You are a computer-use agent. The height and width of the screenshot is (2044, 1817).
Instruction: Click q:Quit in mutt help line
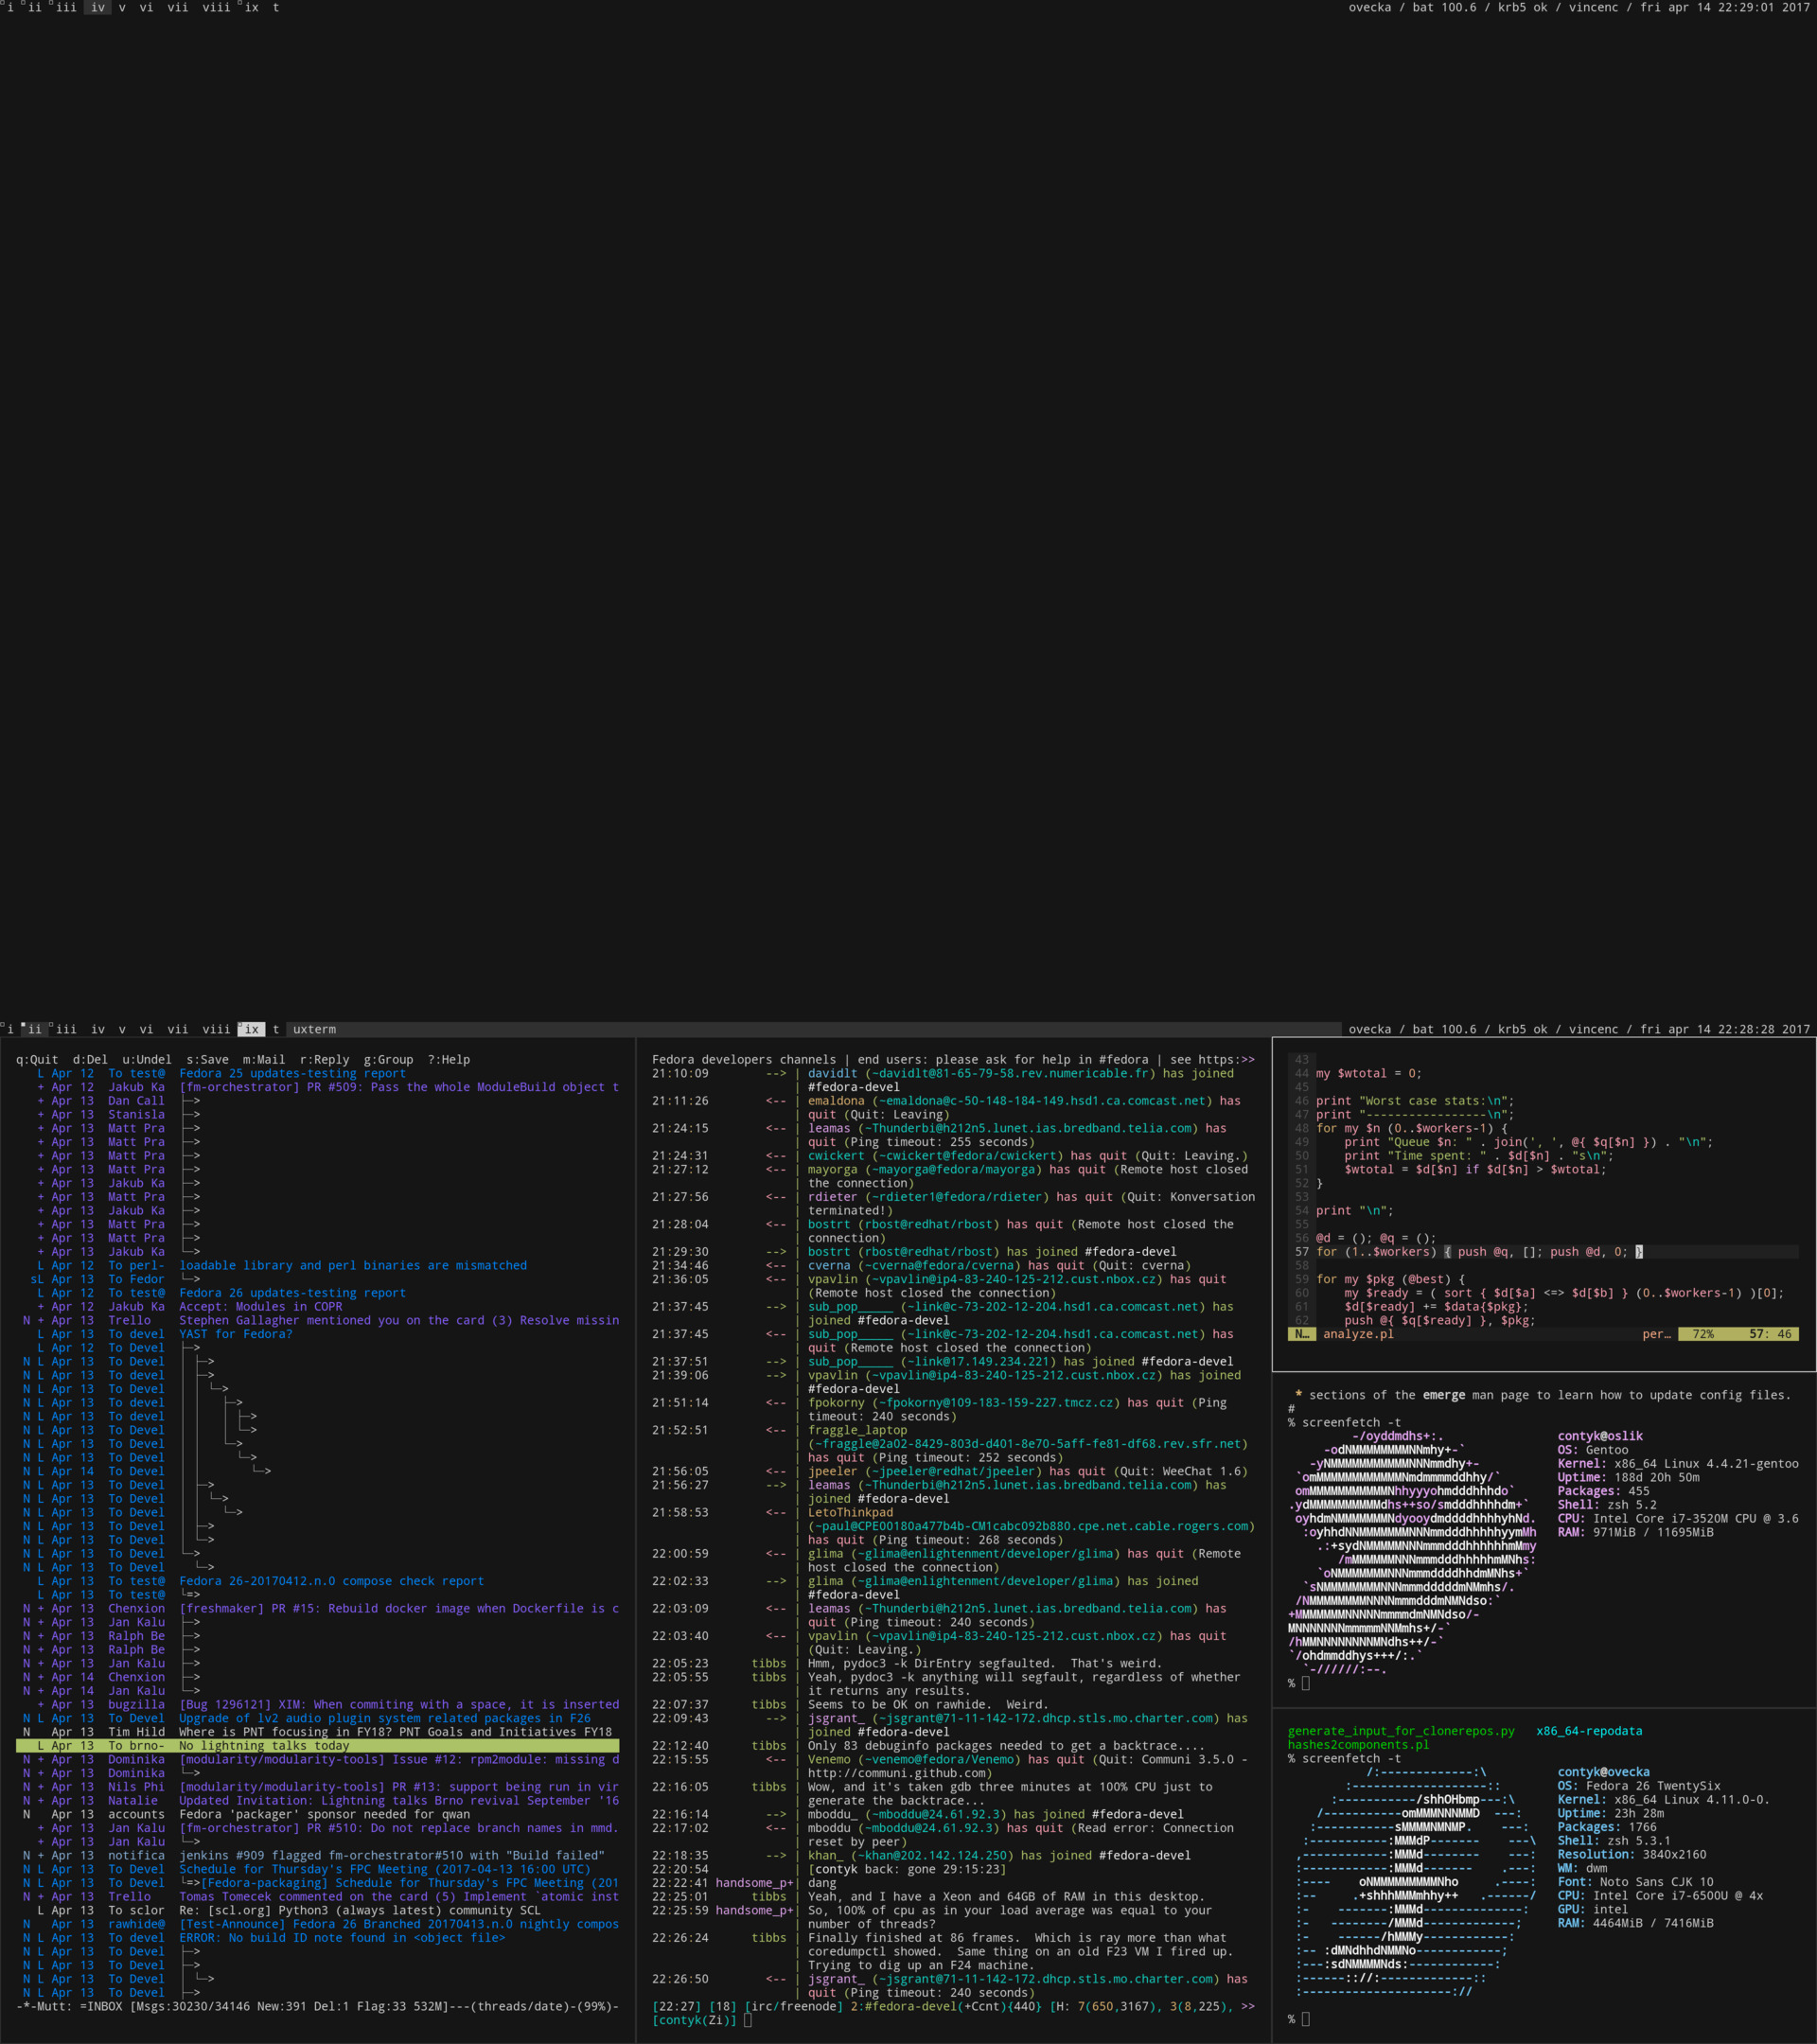[x=37, y=1060]
